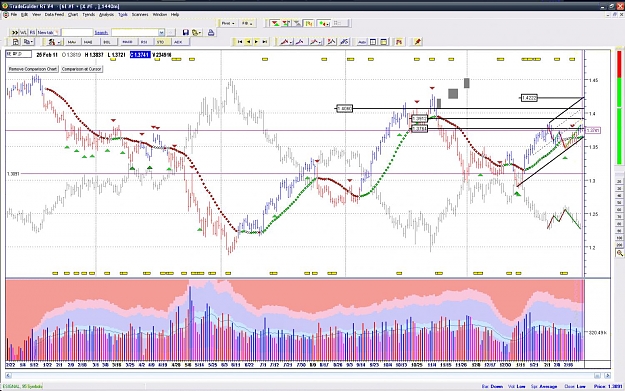Open the Analysis menu
This screenshot has height=391, width=625.
106,14
